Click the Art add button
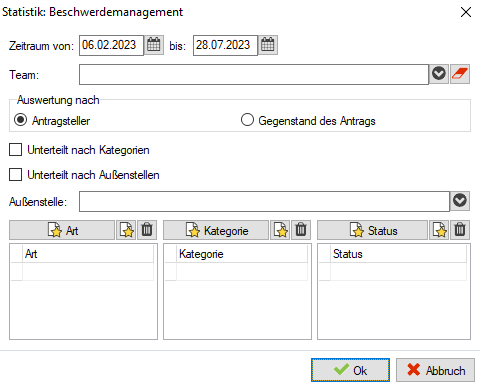Viewport: 480px width, 390px height. tap(62, 230)
